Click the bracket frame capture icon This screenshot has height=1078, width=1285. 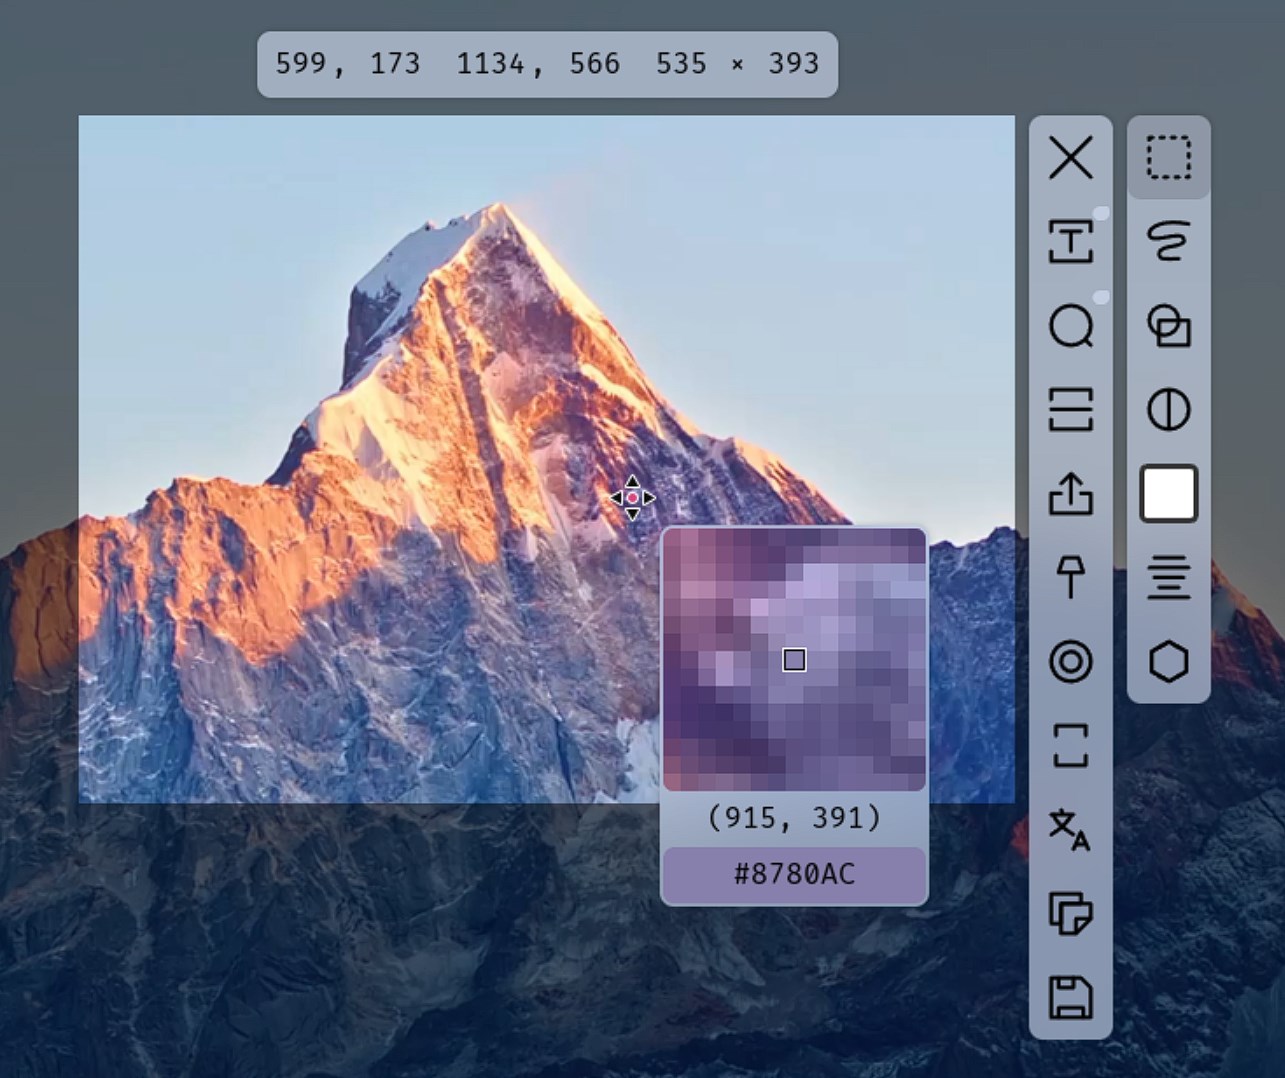1070,746
